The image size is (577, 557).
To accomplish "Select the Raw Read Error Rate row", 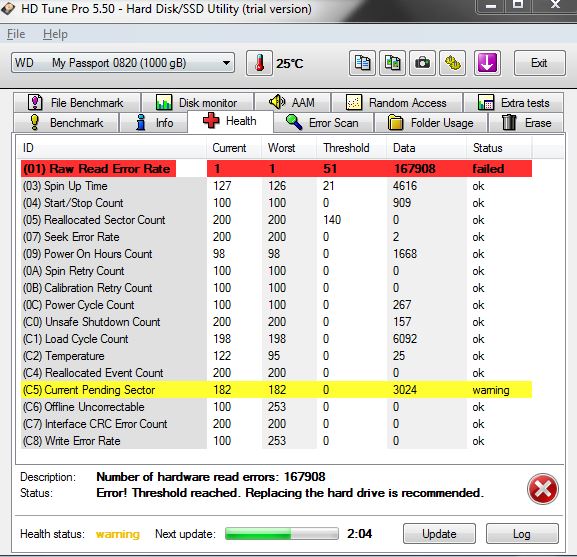I will pos(276,168).
